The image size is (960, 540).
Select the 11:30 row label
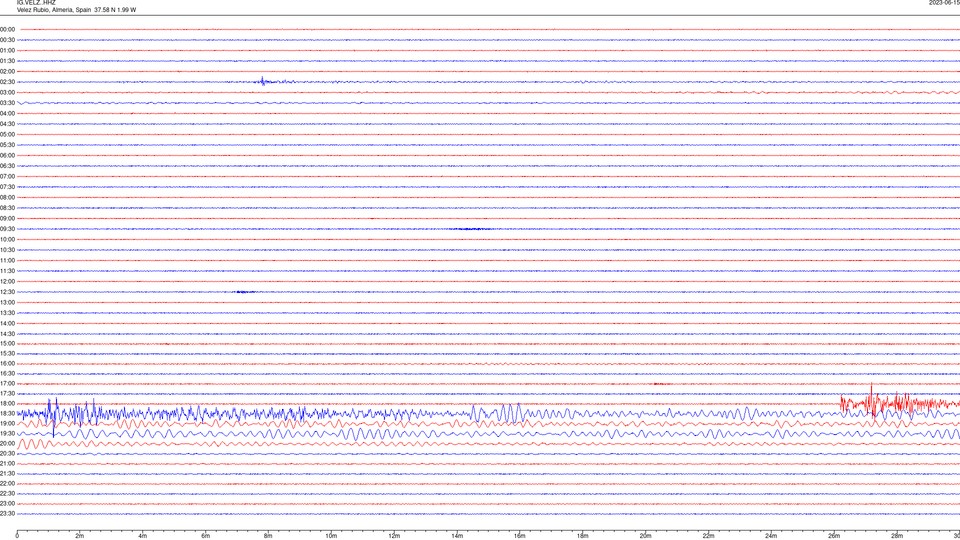[7, 271]
